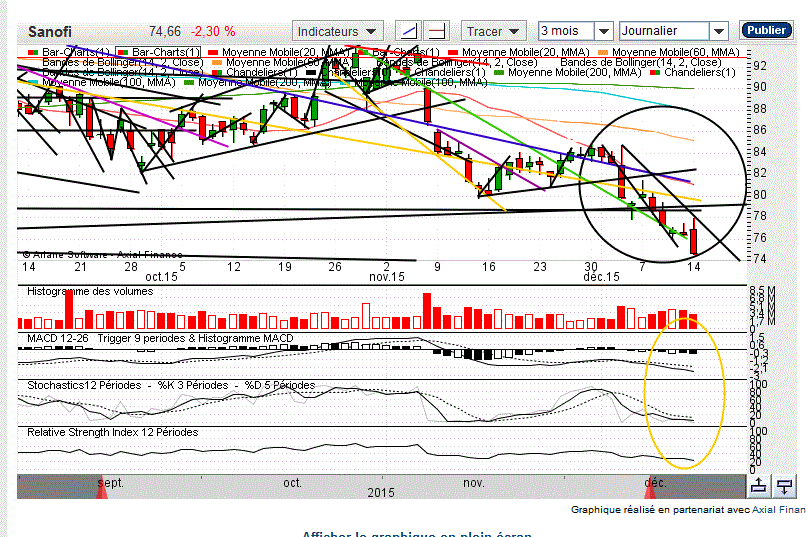Click the Stochastics12 Périodes indicator label
This screenshot has height=537, width=806.
[84, 385]
